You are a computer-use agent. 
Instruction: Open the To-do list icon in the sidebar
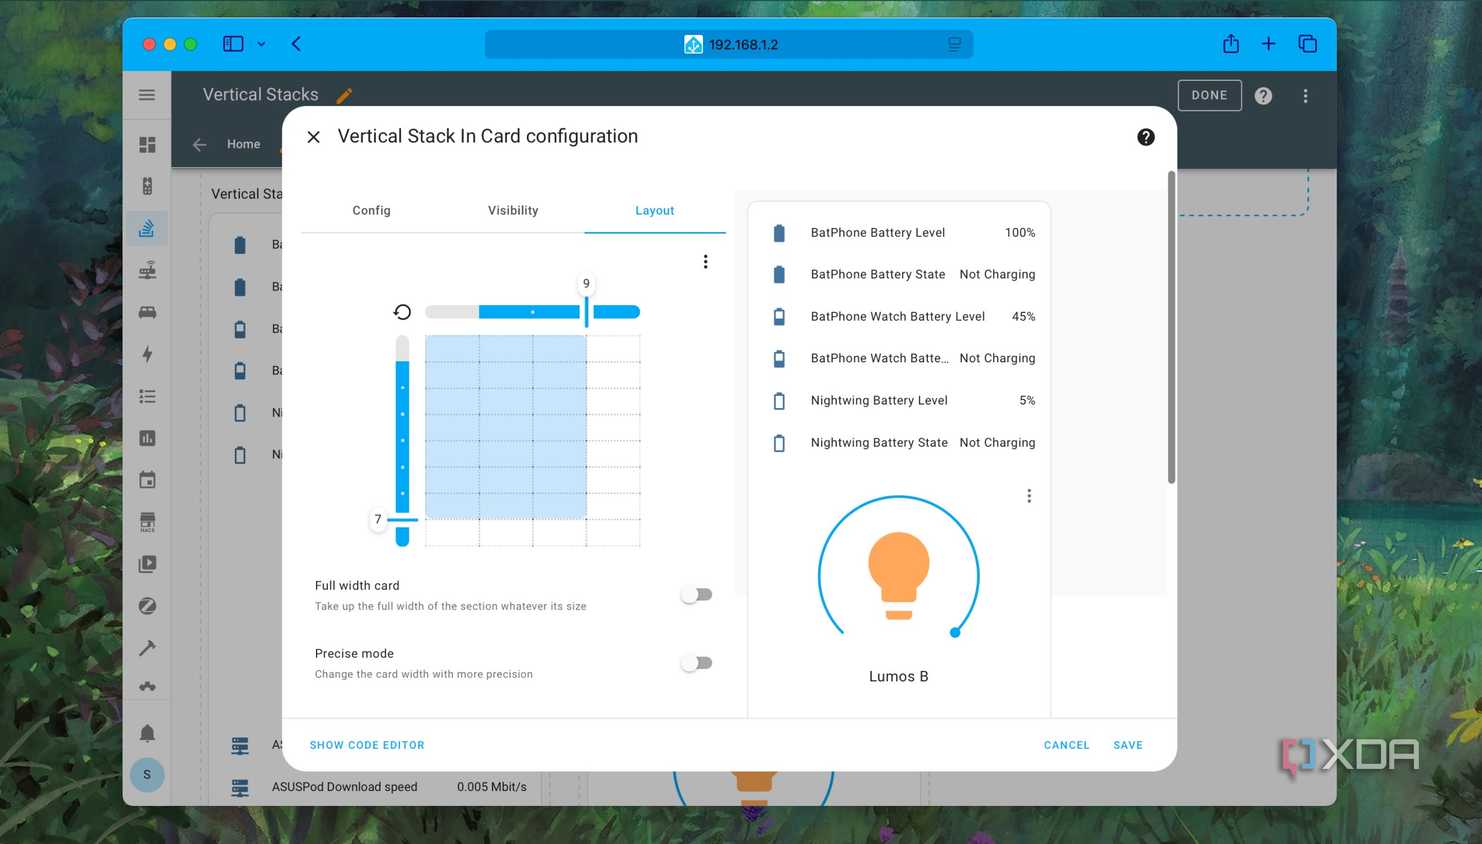(147, 396)
